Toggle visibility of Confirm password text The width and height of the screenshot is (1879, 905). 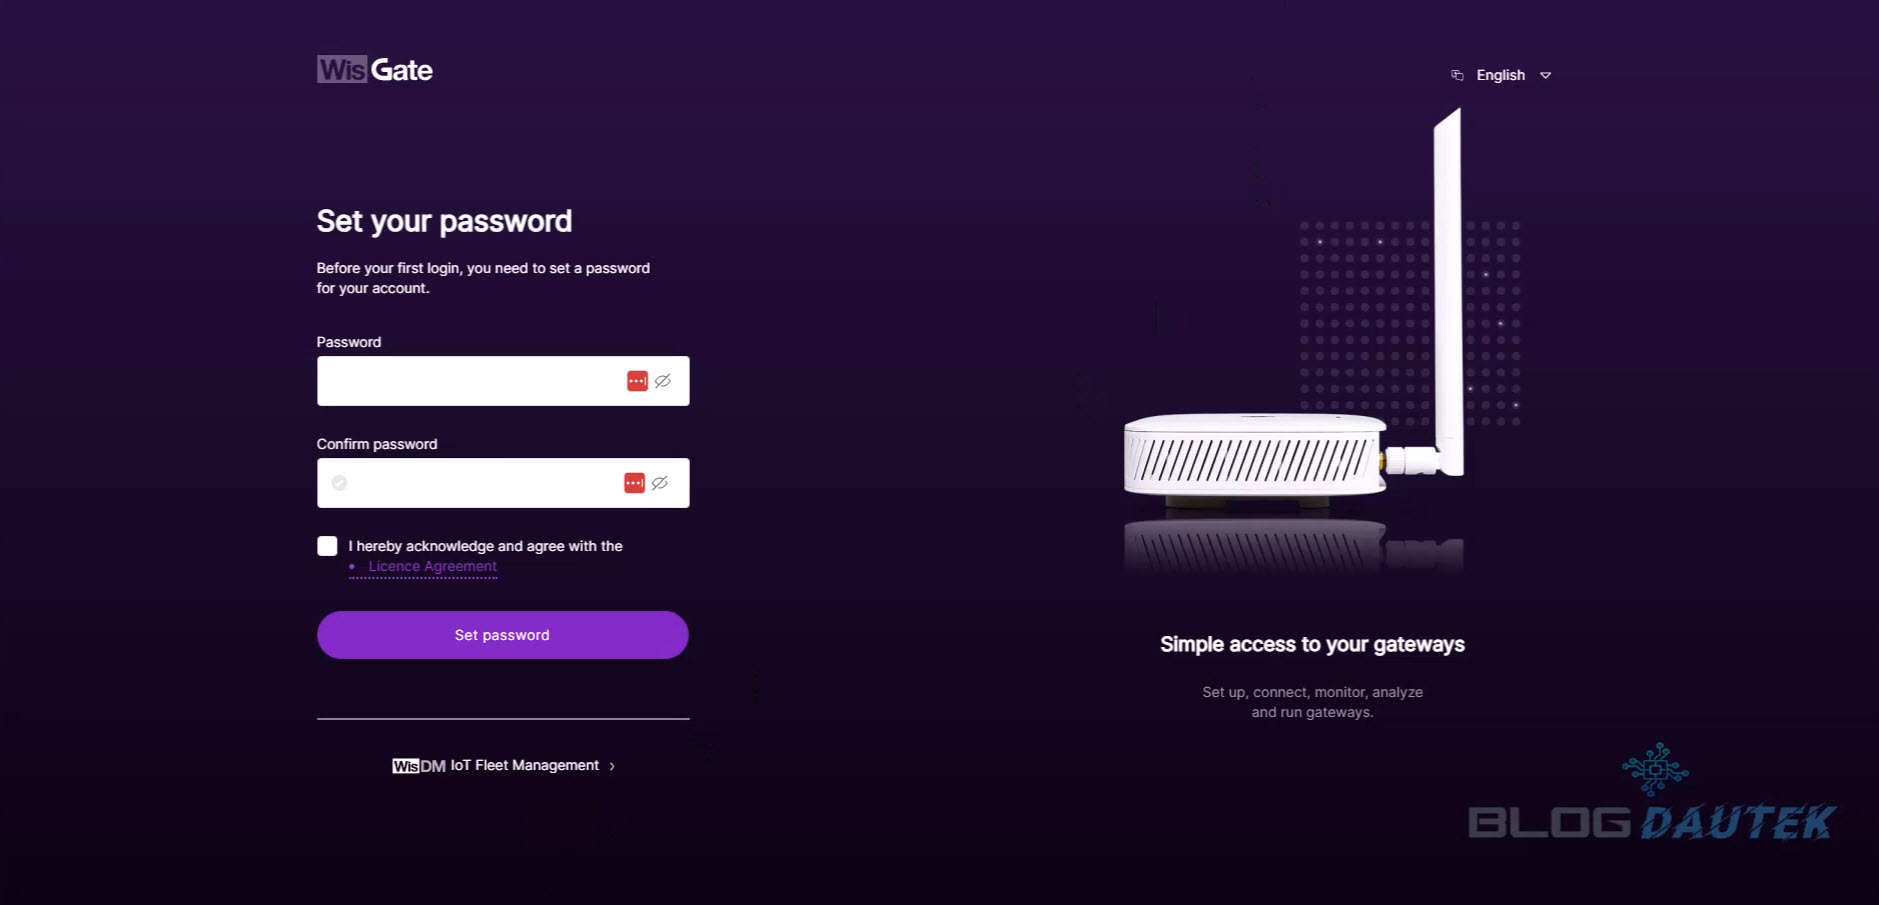(660, 483)
